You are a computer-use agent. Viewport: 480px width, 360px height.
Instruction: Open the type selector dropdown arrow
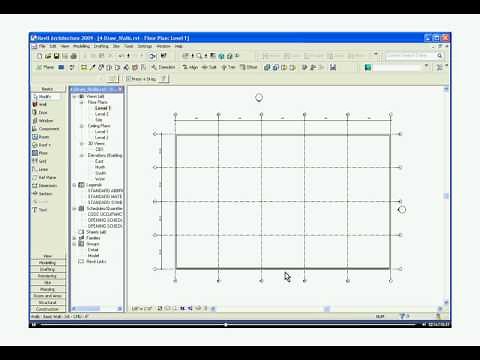tap(426, 67)
